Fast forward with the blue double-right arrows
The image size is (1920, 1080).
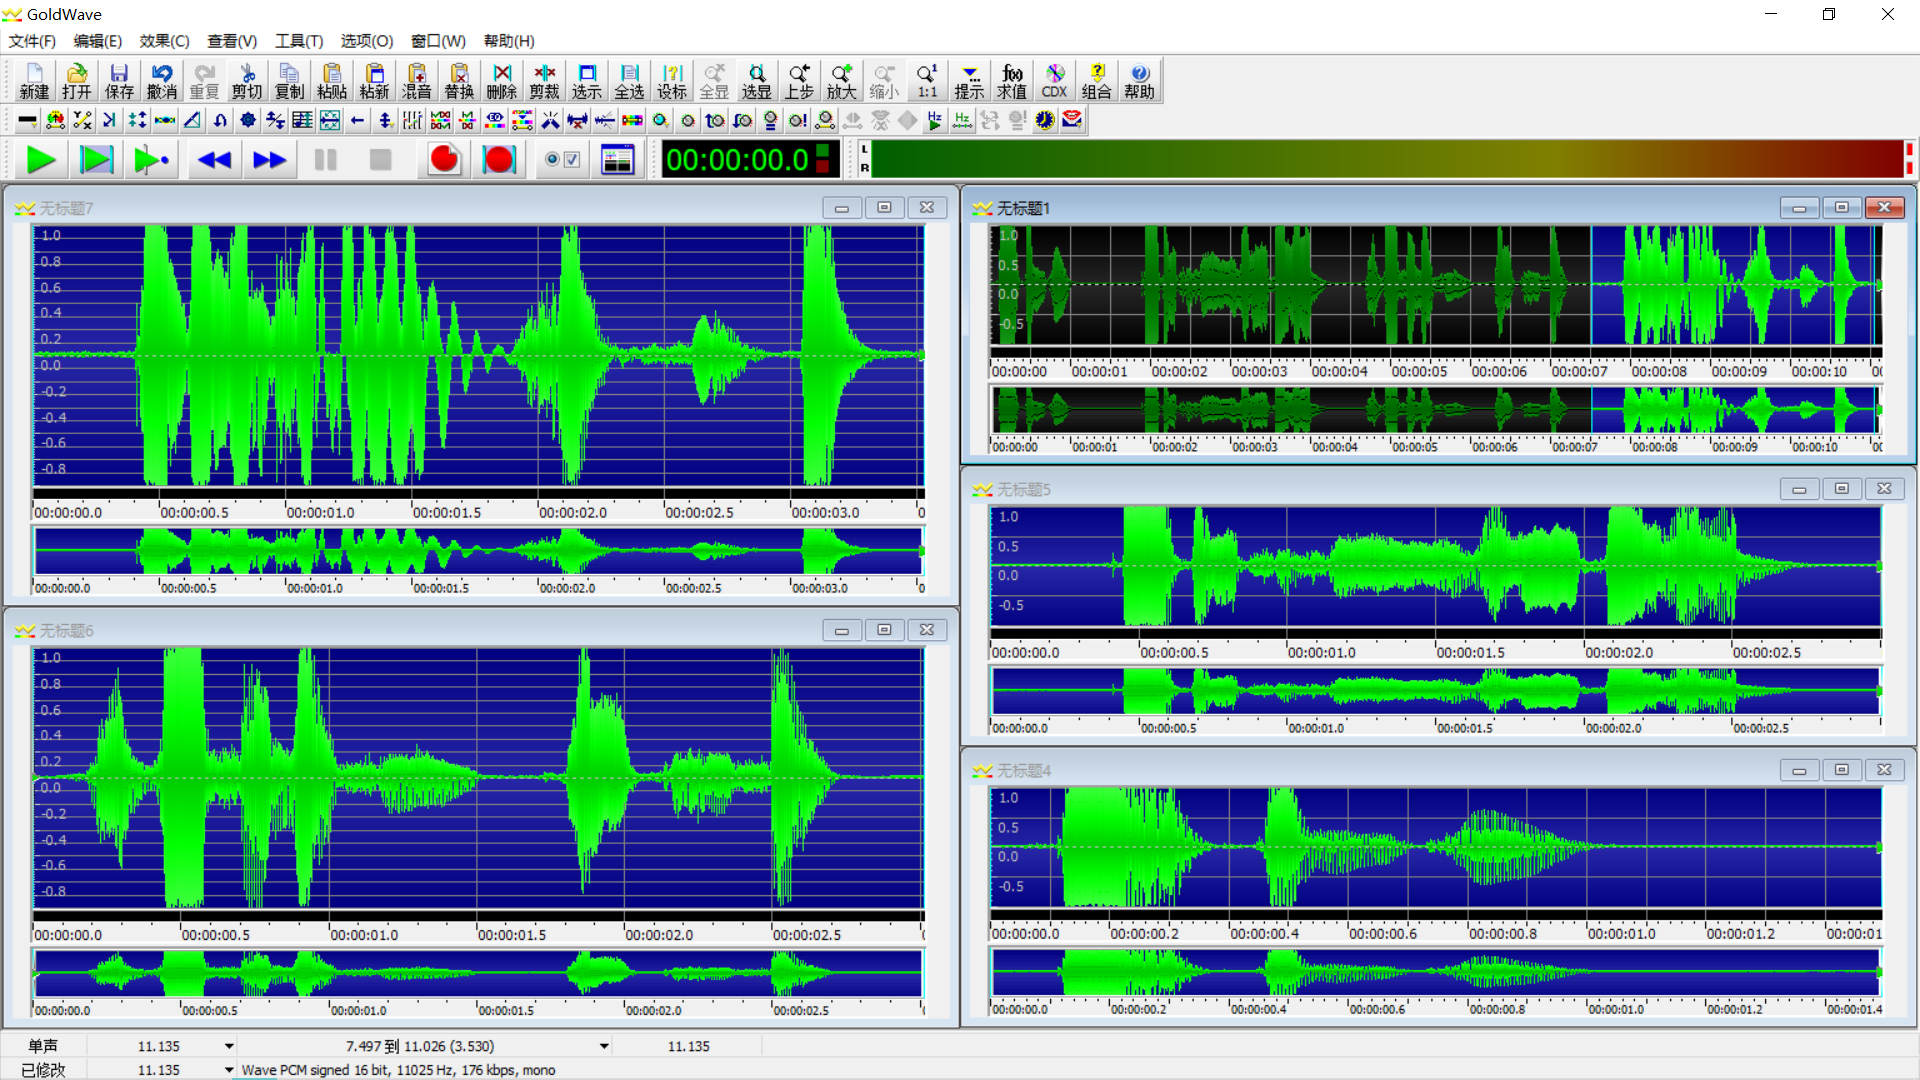coord(269,160)
